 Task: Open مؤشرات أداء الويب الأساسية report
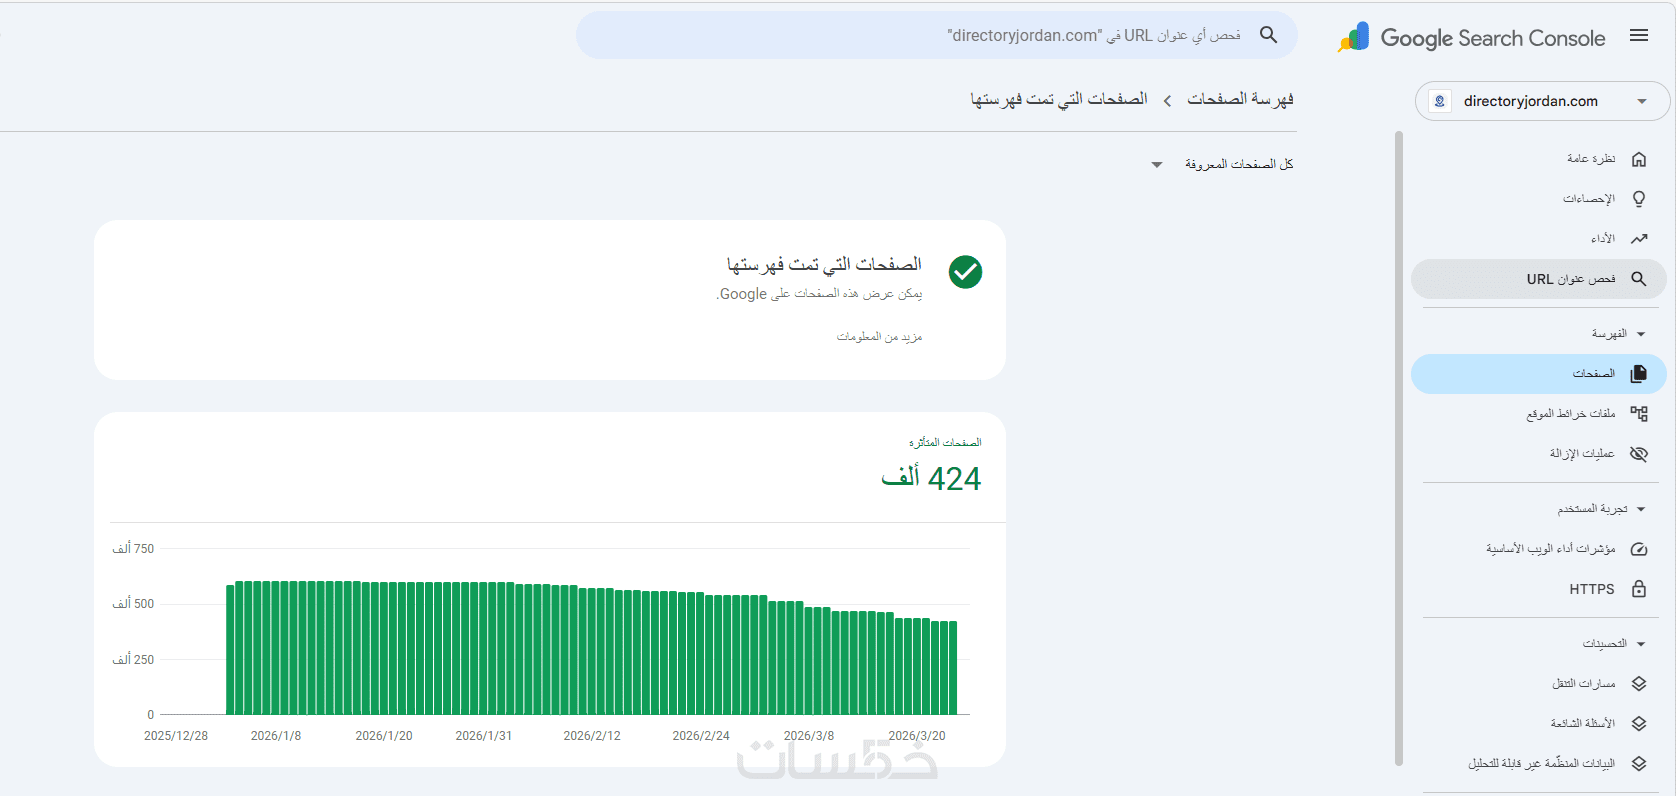tap(1538, 549)
